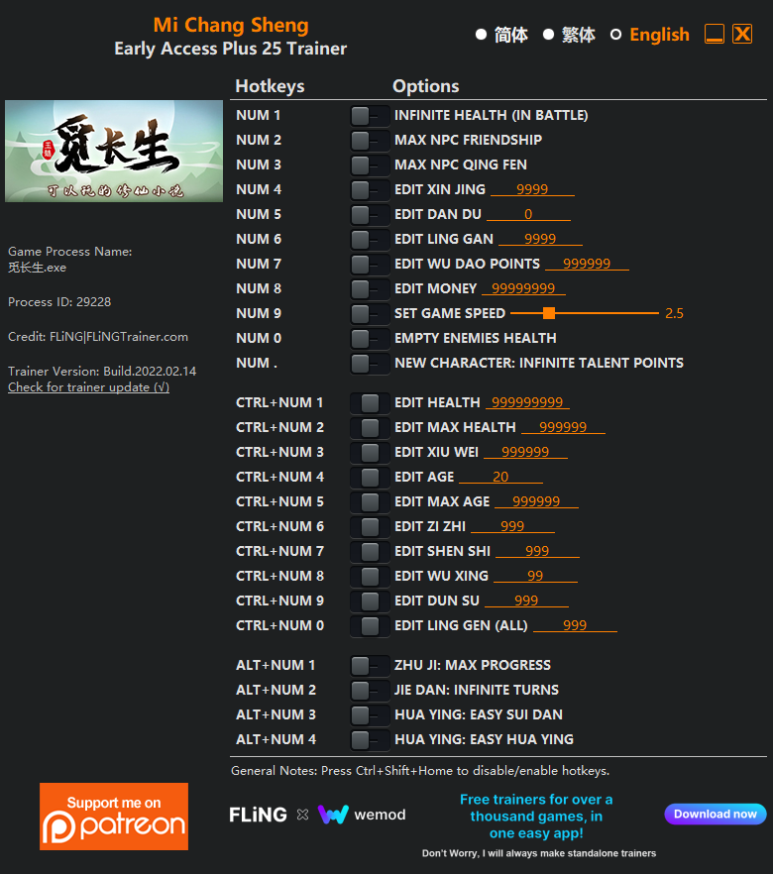Open the Check for trainer update link
The height and width of the screenshot is (874, 773).
(89, 387)
